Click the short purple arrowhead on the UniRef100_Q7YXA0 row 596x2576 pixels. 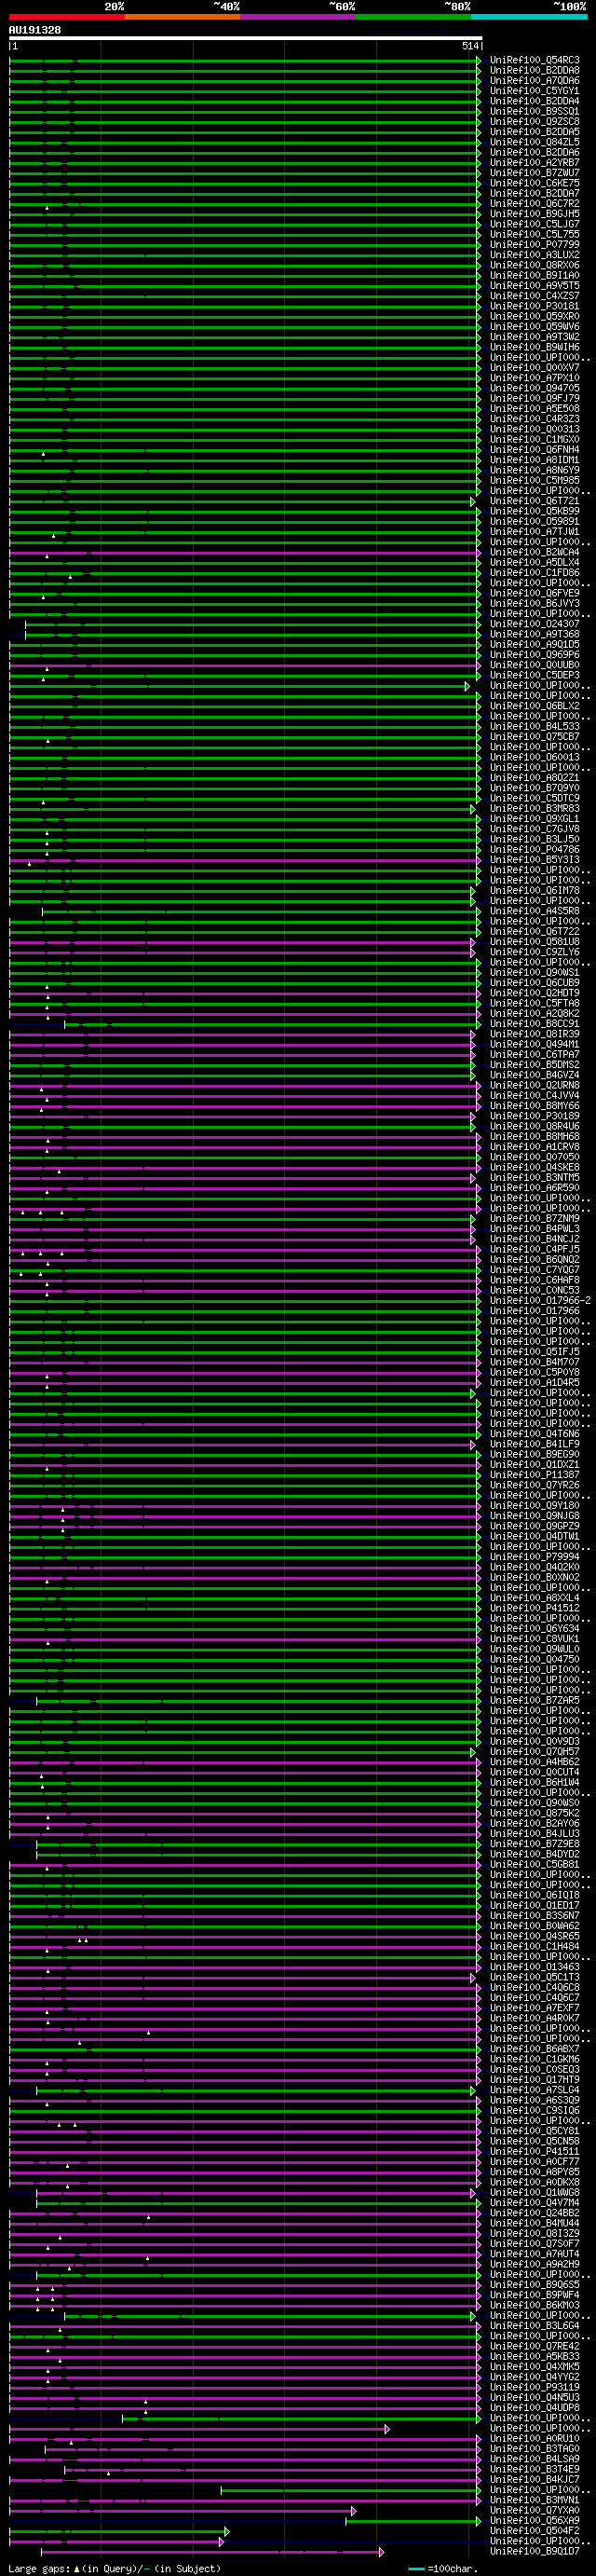353,2511
